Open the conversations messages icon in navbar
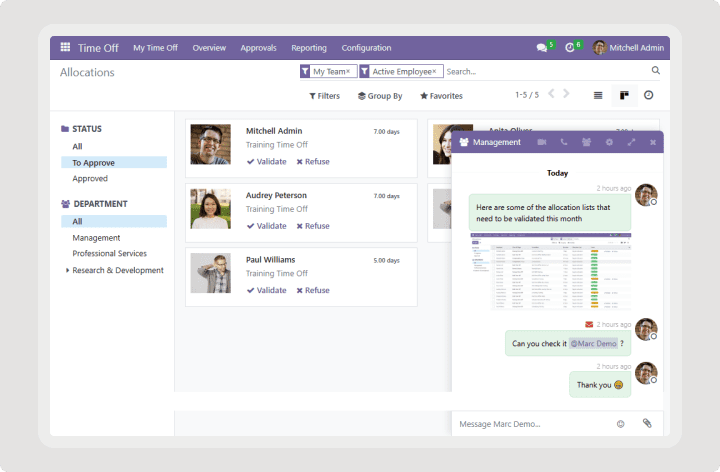Viewport: 720px width, 472px height. 543,47
